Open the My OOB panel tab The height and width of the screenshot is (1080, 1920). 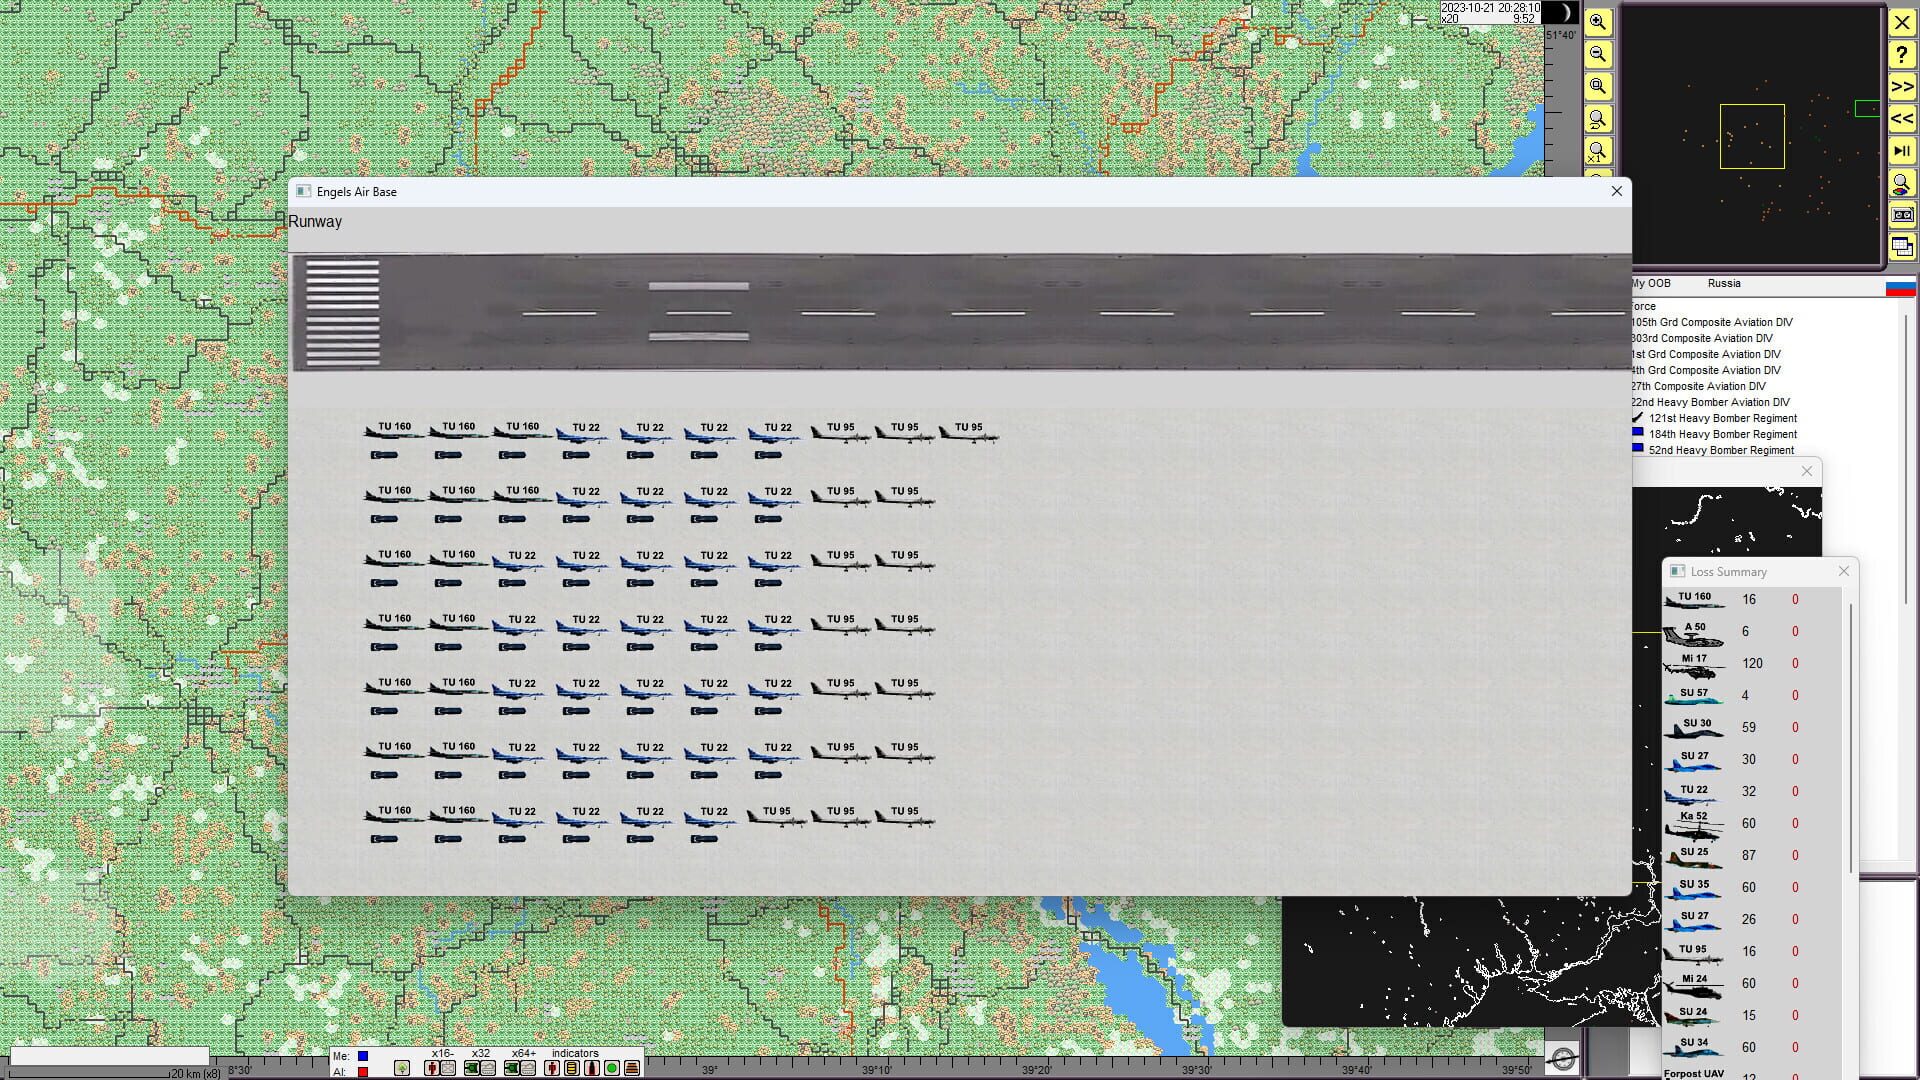pyautogui.click(x=1650, y=283)
